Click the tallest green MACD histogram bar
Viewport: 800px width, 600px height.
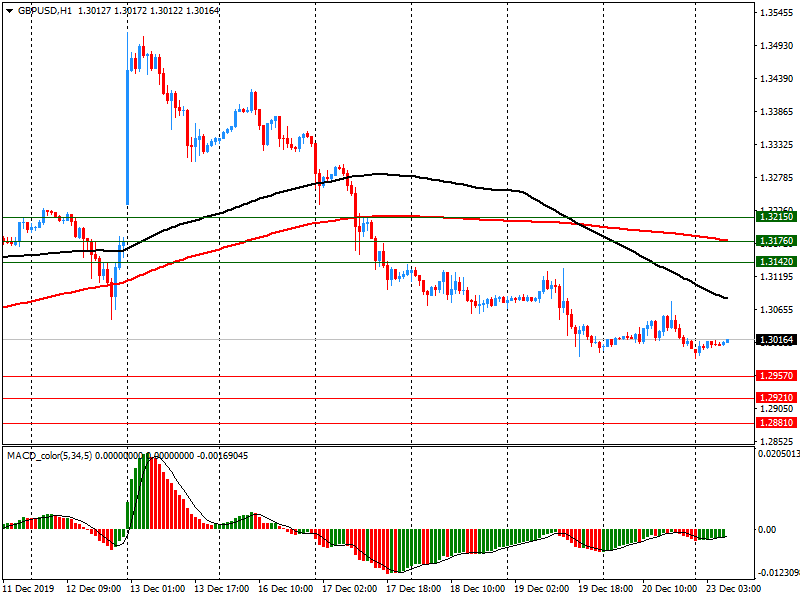148,492
